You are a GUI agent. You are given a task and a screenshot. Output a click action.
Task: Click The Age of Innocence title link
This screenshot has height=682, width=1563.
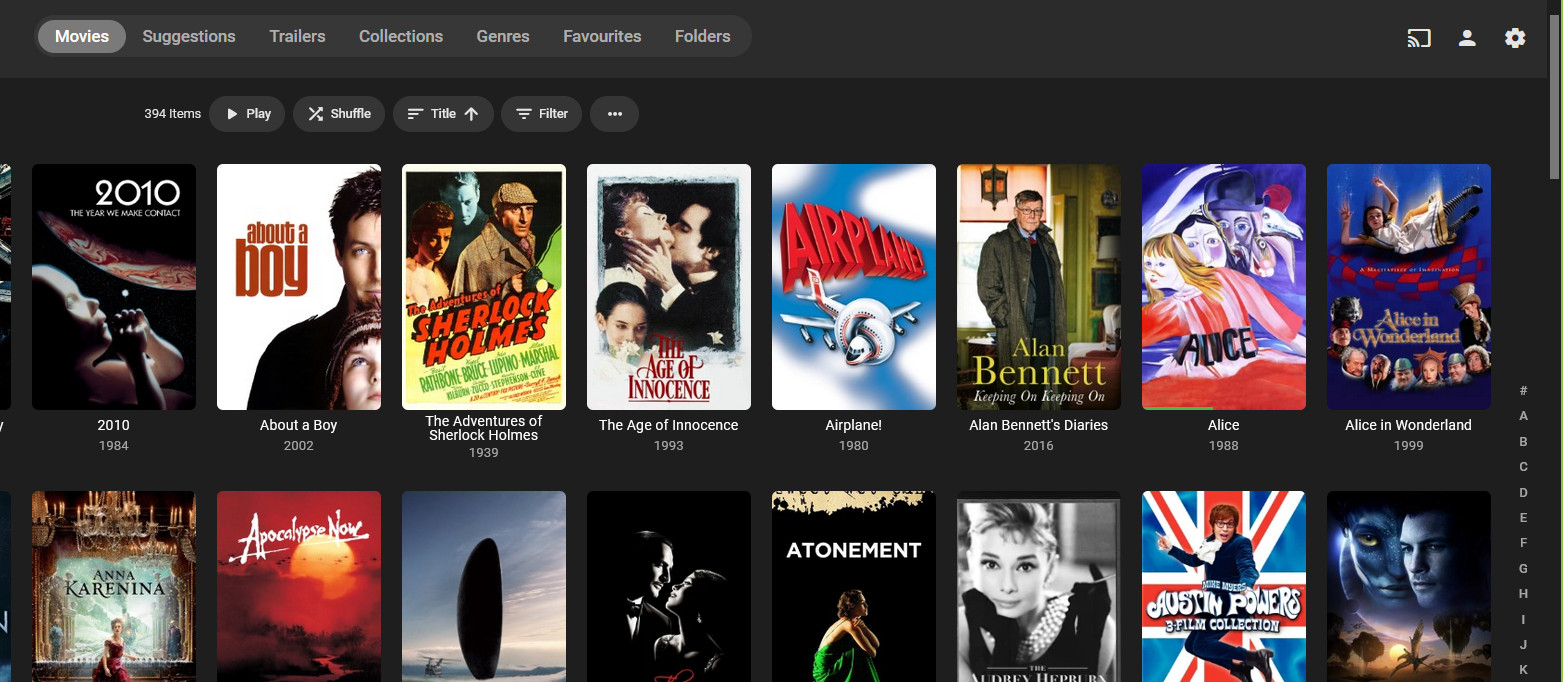click(668, 425)
